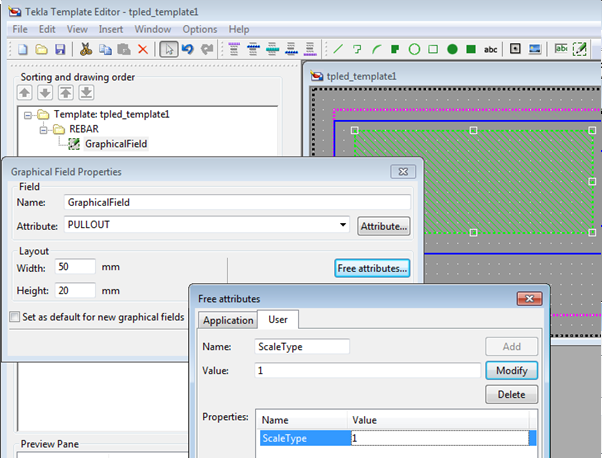Open the Insert menu

pyautogui.click(x=111, y=29)
